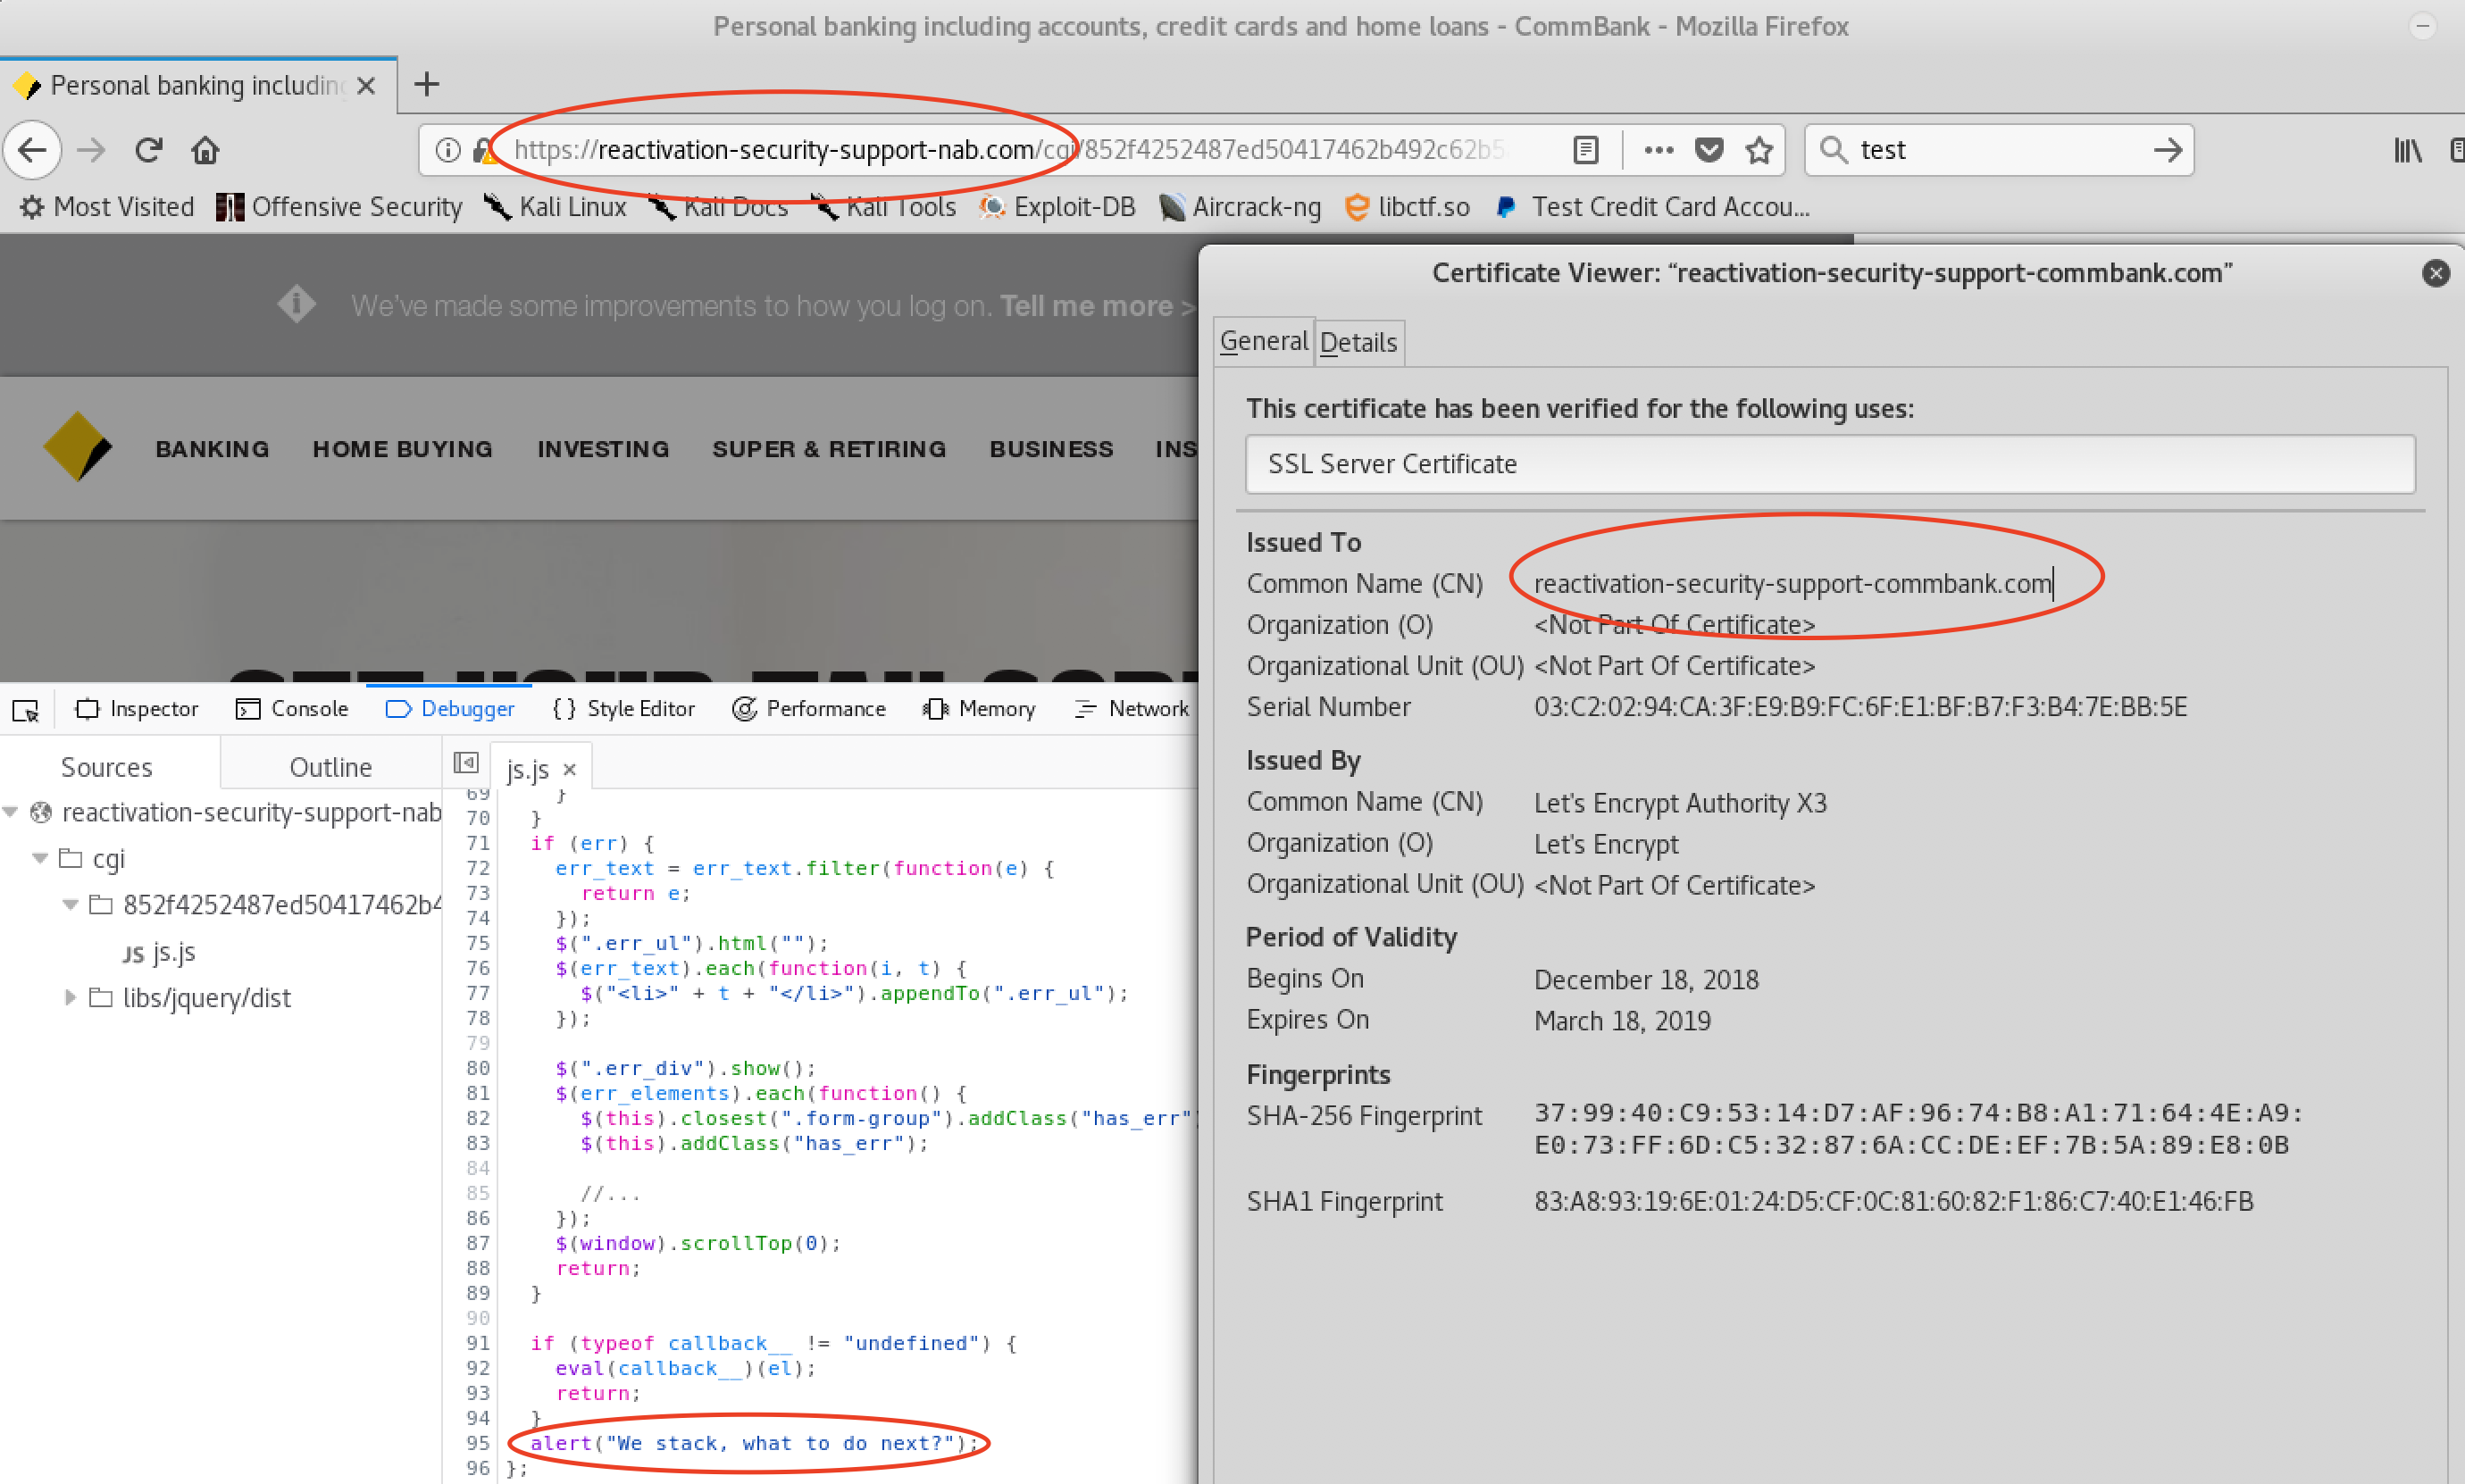Screen dimensions: 2465x1484
Task: Switch to Style Editor tab
Action: click(624, 709)
